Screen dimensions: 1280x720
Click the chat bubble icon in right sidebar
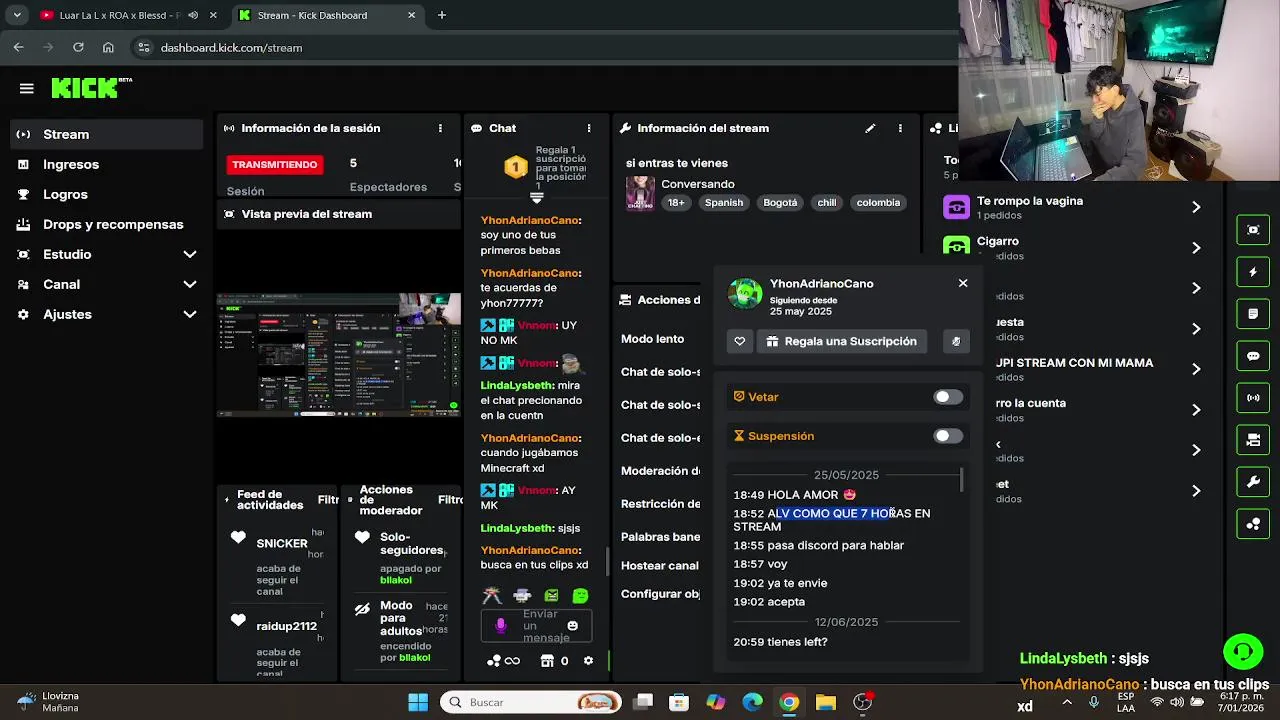pos(1253,356)
